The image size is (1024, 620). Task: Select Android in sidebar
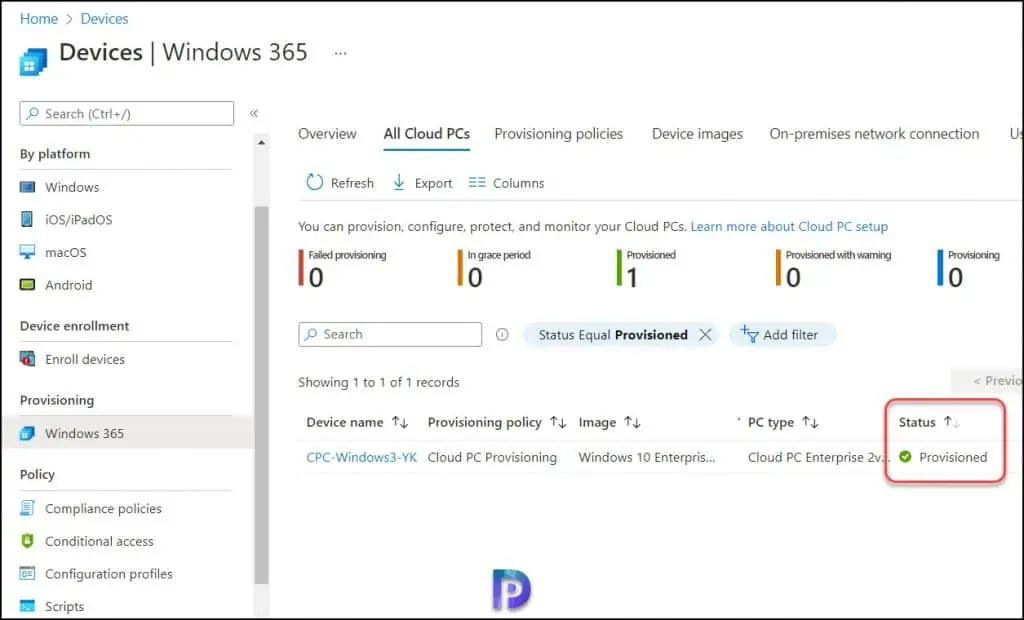[69, 286]
